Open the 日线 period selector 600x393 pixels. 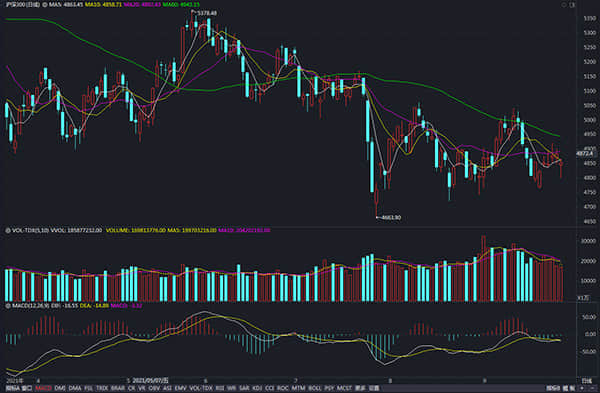pos(586,381)
